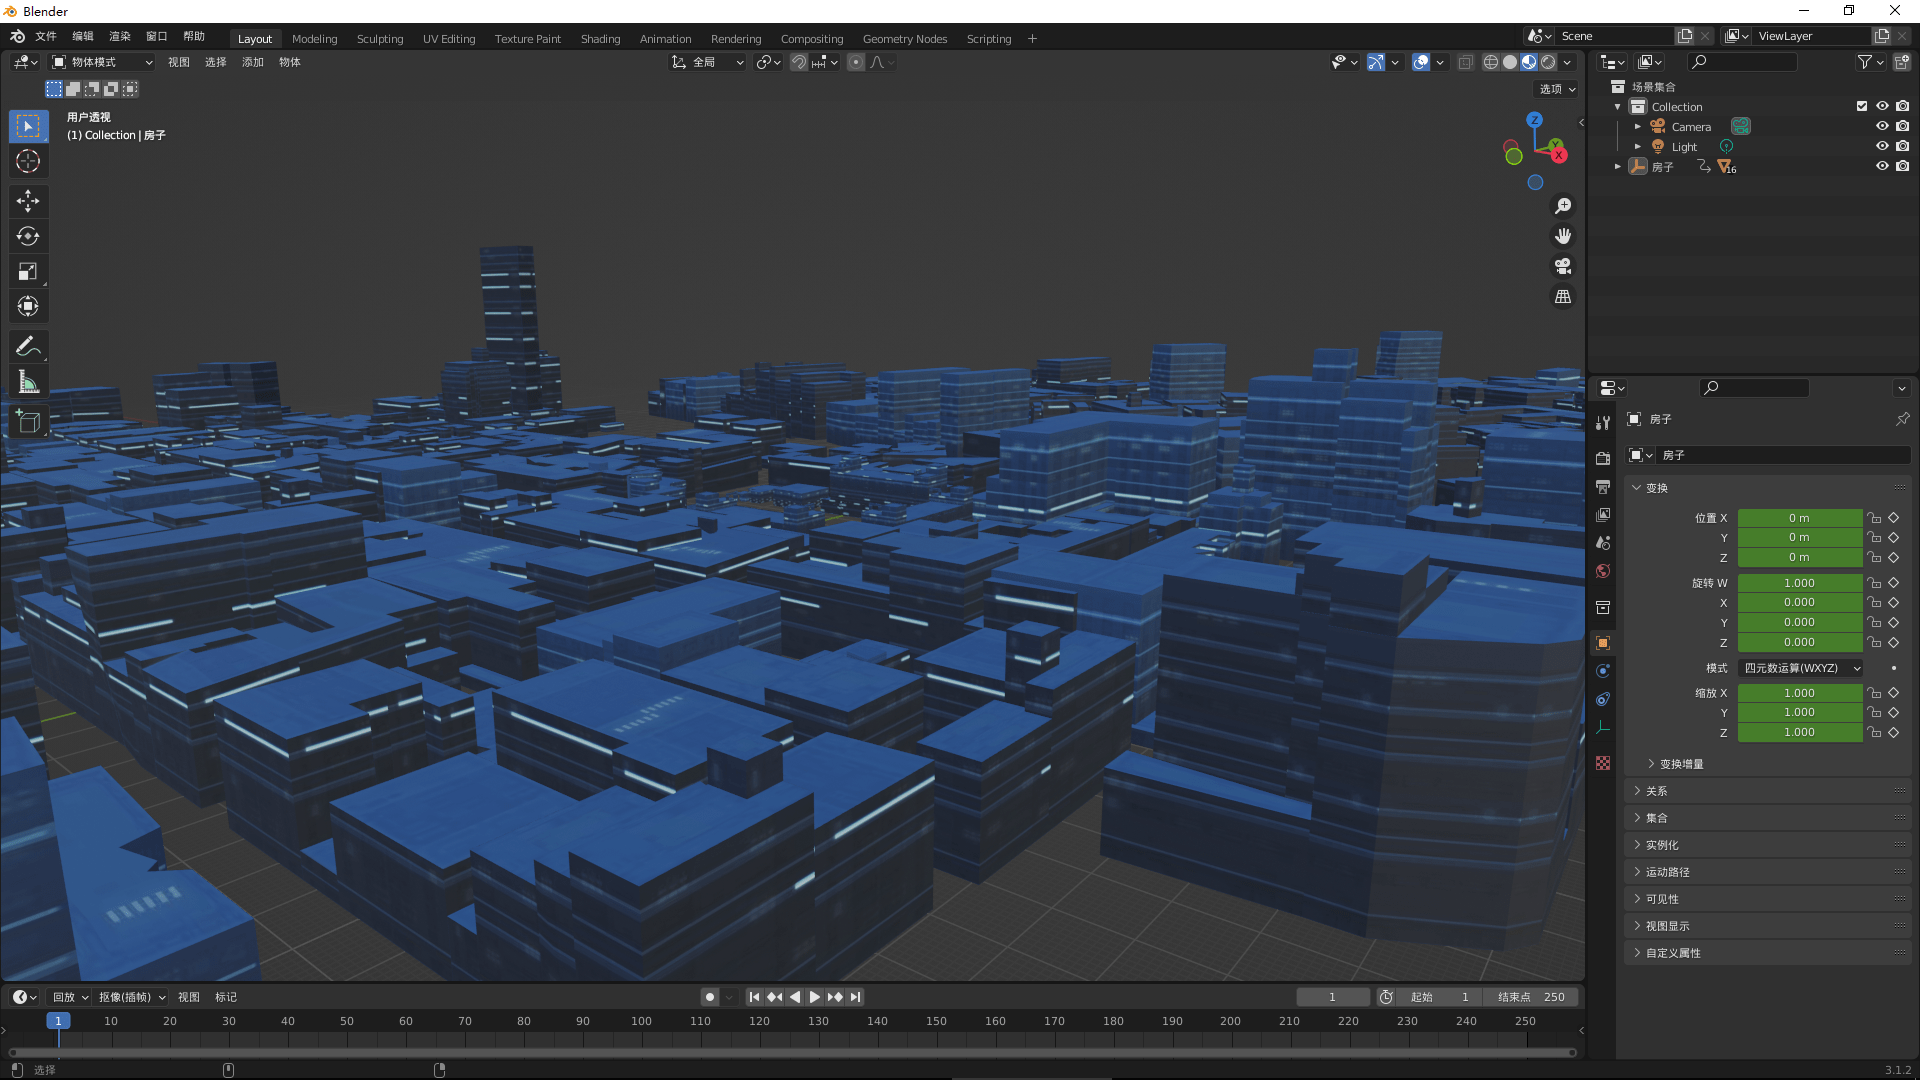This screenshot has width=1920, height=1080.
Task: Toggle viewport overlays button
Action: pos(1420,62)
